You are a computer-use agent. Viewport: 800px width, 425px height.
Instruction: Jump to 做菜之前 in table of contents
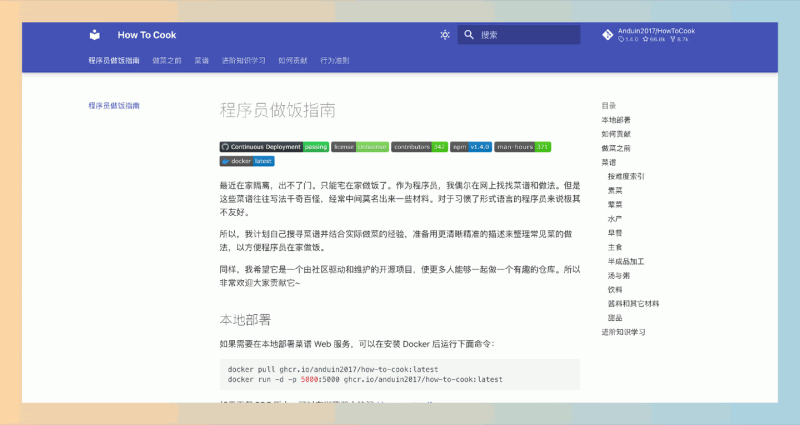point(616,148)
